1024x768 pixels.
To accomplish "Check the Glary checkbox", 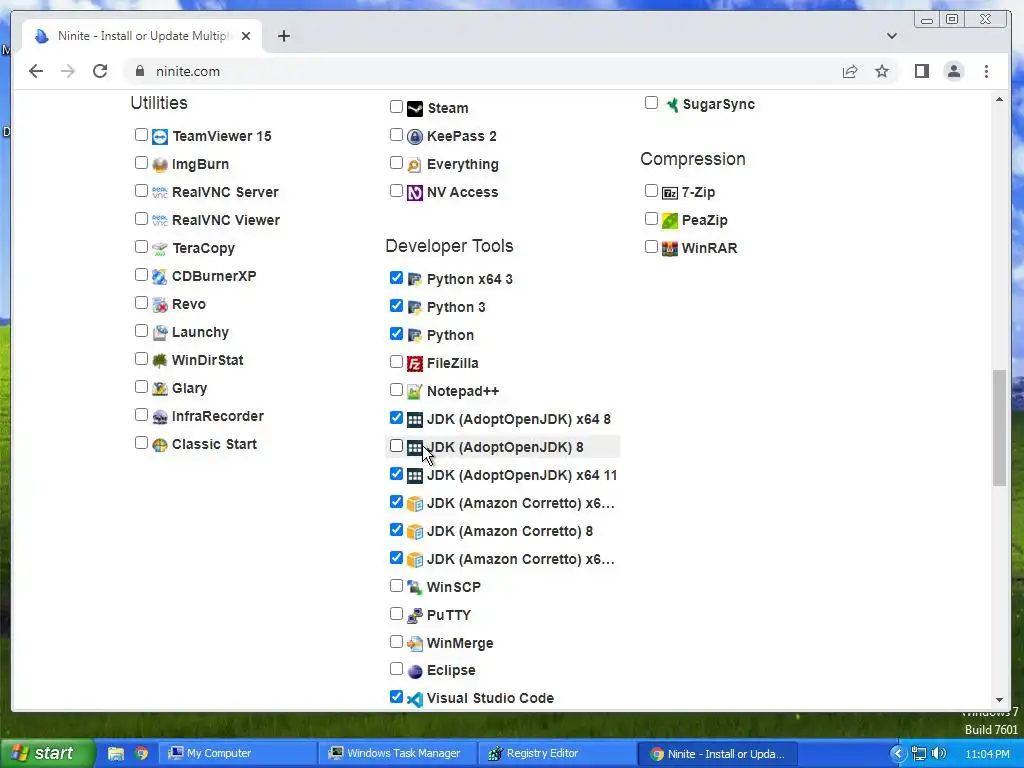I will click(141, 387).
